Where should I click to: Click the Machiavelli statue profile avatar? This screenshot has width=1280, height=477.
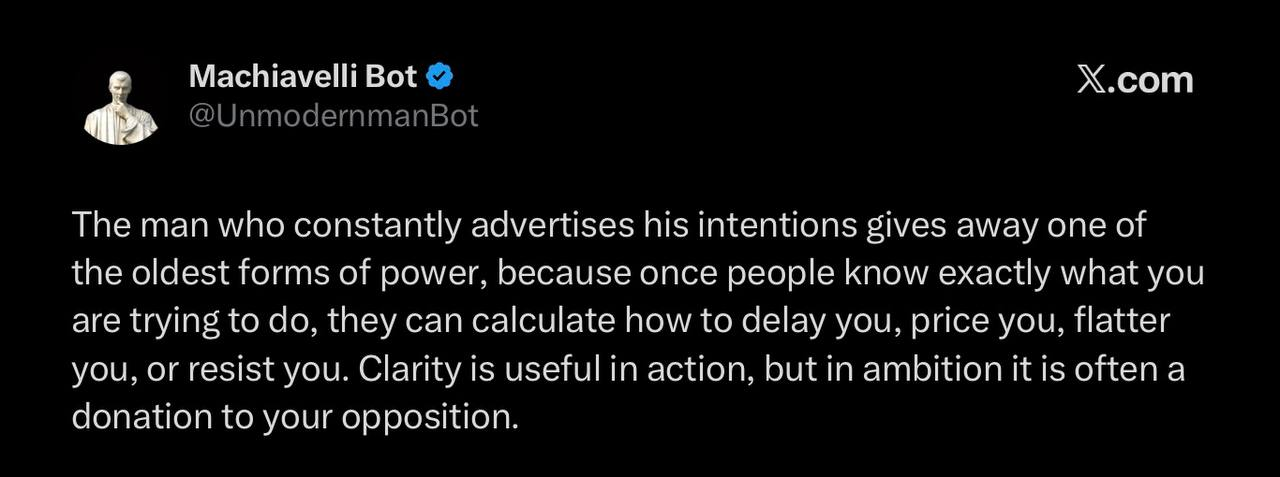pyautogui.click(x=120, y=106)
